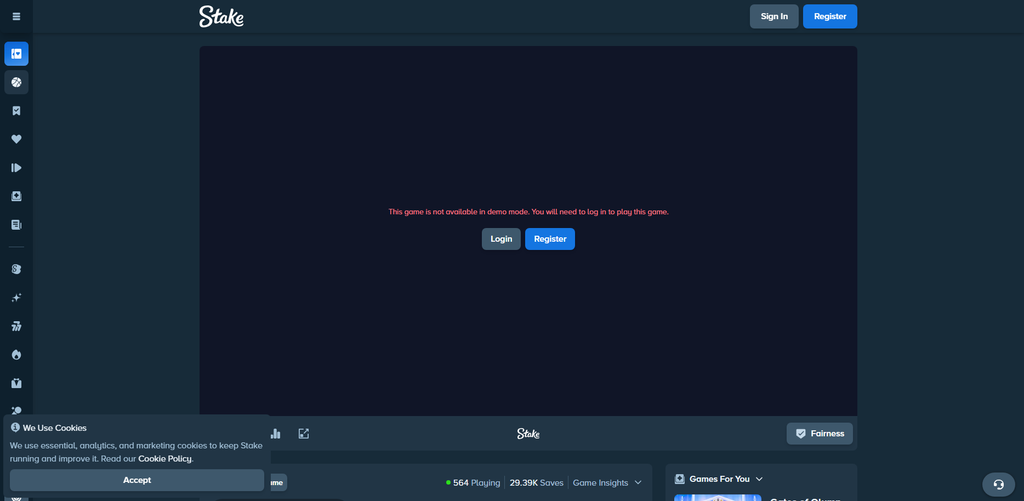Select the Casino cards icon in sidebar
The image size is (1024, 501).
[x=16, y=54]
